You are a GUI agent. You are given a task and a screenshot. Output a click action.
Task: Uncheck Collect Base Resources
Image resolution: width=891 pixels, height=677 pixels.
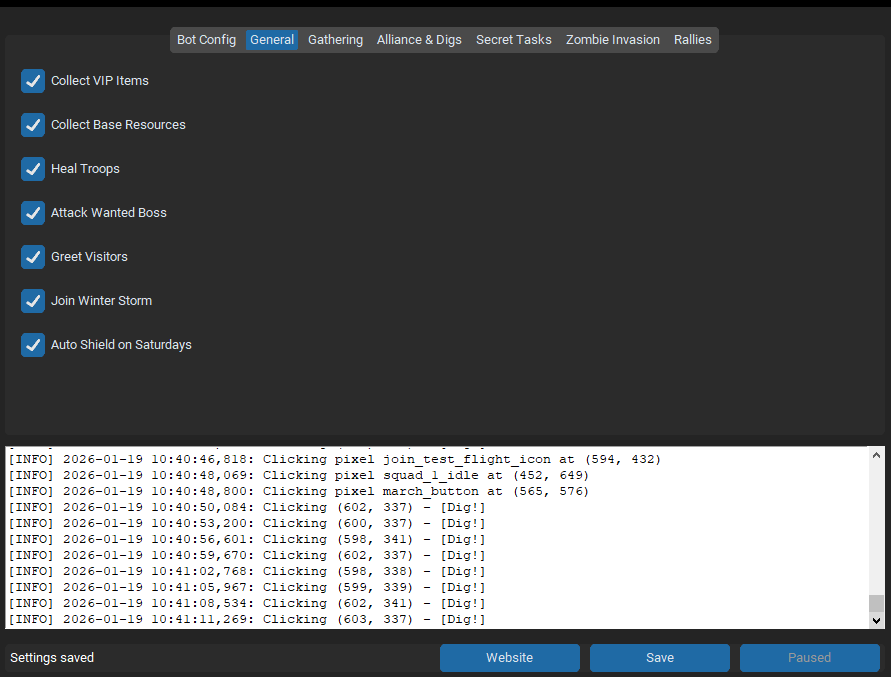pos(33,125)
